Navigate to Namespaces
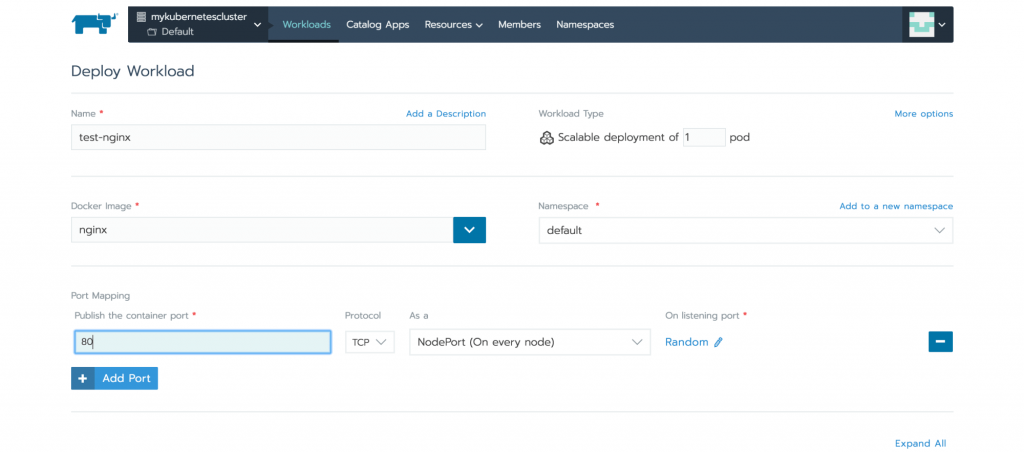Viewport: 1024px width, 453px height. pyautogui.click(x=585, y=25)
